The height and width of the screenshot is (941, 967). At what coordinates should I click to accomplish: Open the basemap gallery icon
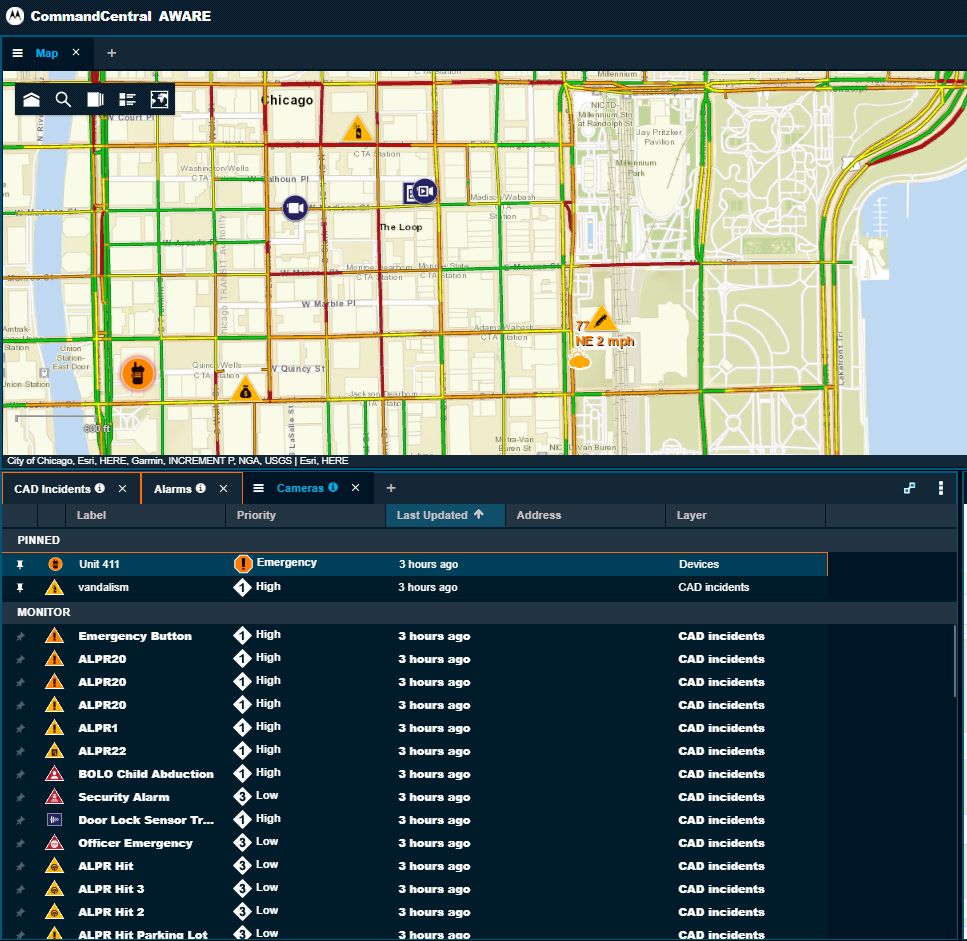159,99
